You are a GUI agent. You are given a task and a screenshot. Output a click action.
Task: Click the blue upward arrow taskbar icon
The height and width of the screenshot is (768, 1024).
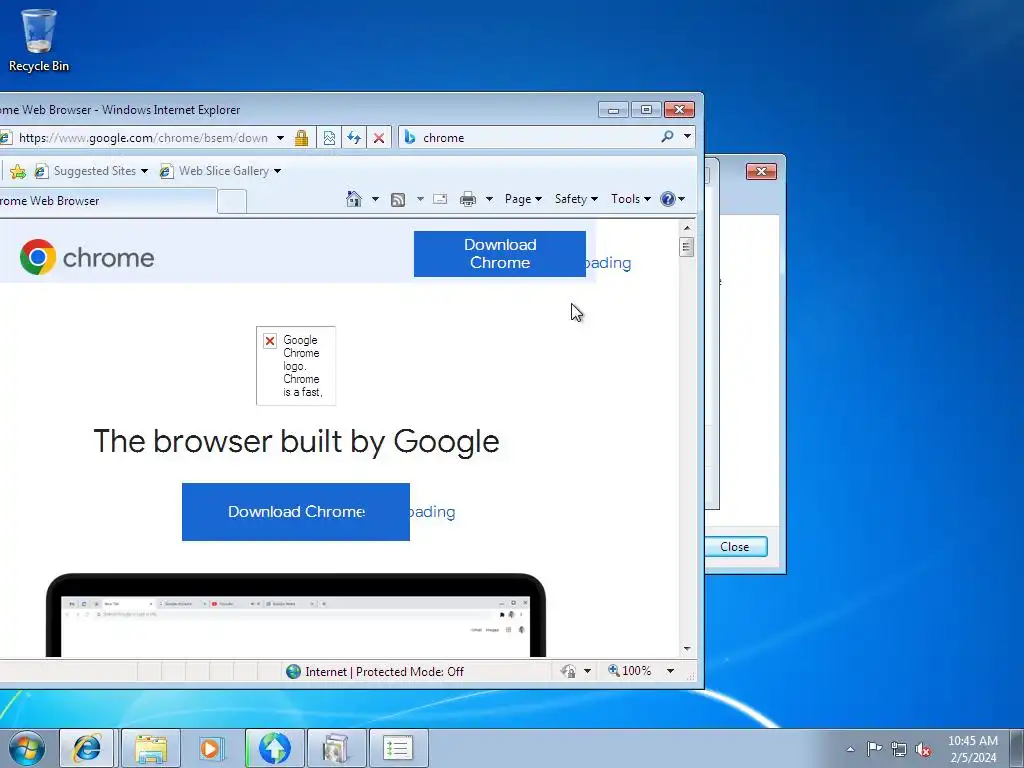(x=274, y=748)
